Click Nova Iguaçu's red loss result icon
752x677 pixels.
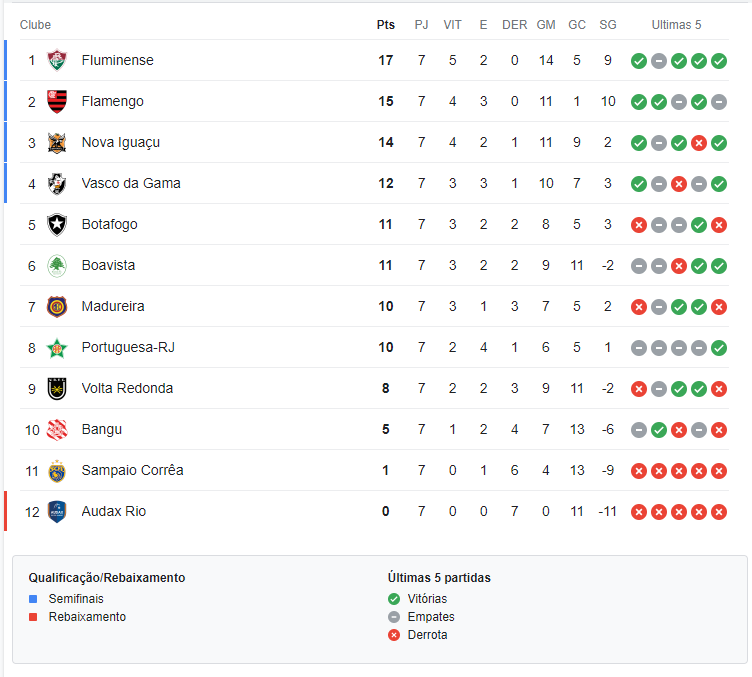(699, 143)
